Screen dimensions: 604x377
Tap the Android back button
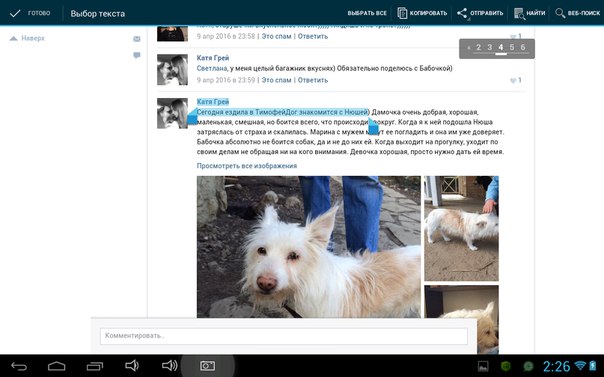19,366
